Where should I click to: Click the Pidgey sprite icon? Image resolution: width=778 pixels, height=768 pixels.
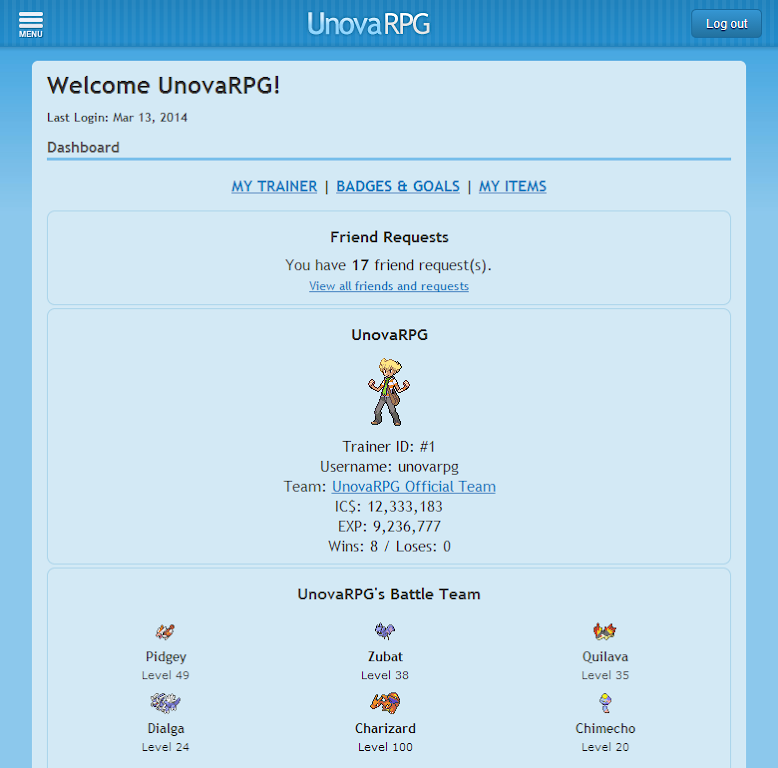[165, 632]
